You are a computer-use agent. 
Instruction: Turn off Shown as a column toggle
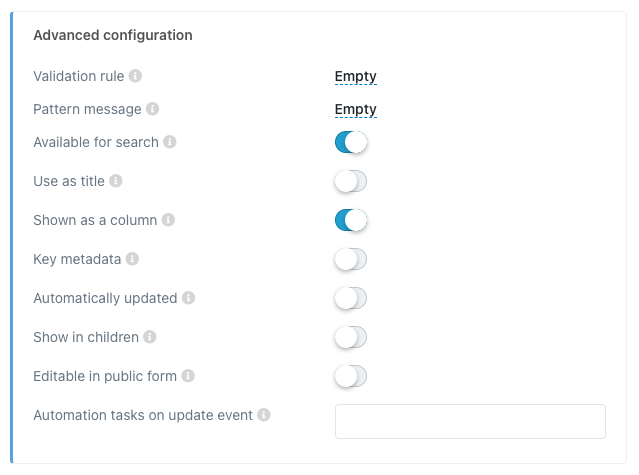pos(351,220)
